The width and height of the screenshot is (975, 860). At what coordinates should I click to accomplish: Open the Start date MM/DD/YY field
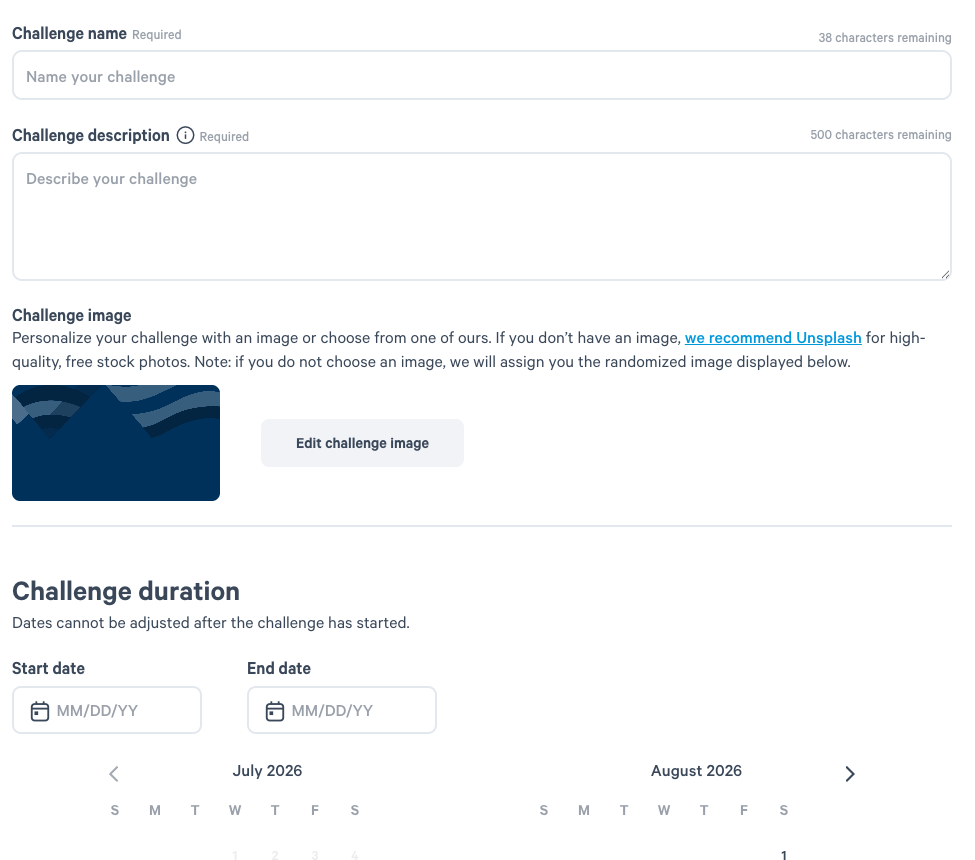[x=107, y=710]
